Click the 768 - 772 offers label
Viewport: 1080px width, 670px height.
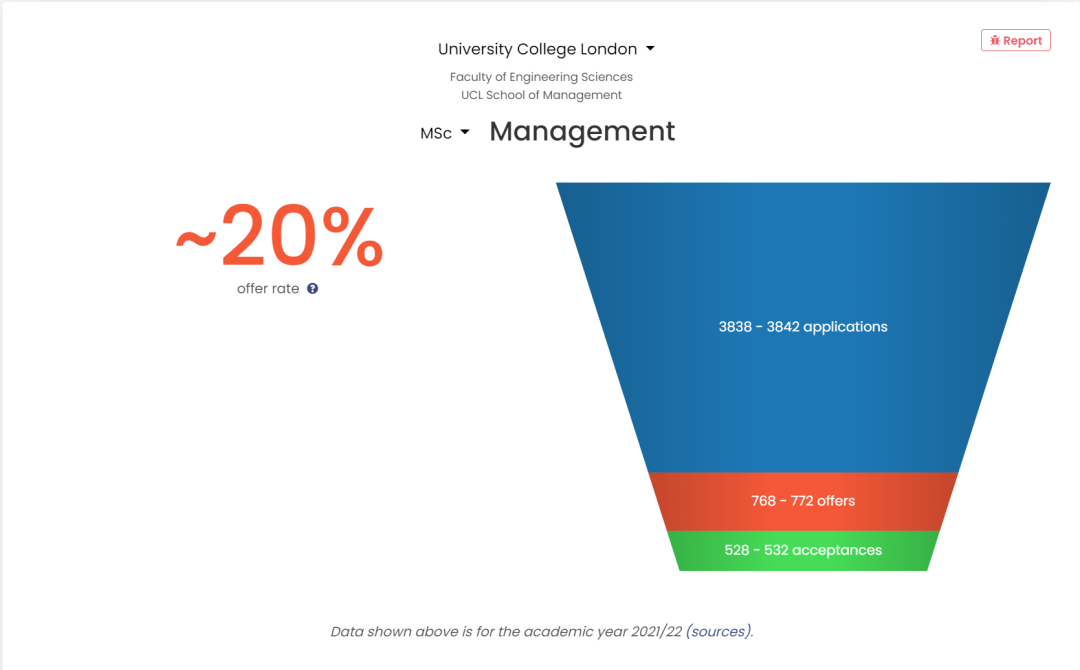[803, 501]
